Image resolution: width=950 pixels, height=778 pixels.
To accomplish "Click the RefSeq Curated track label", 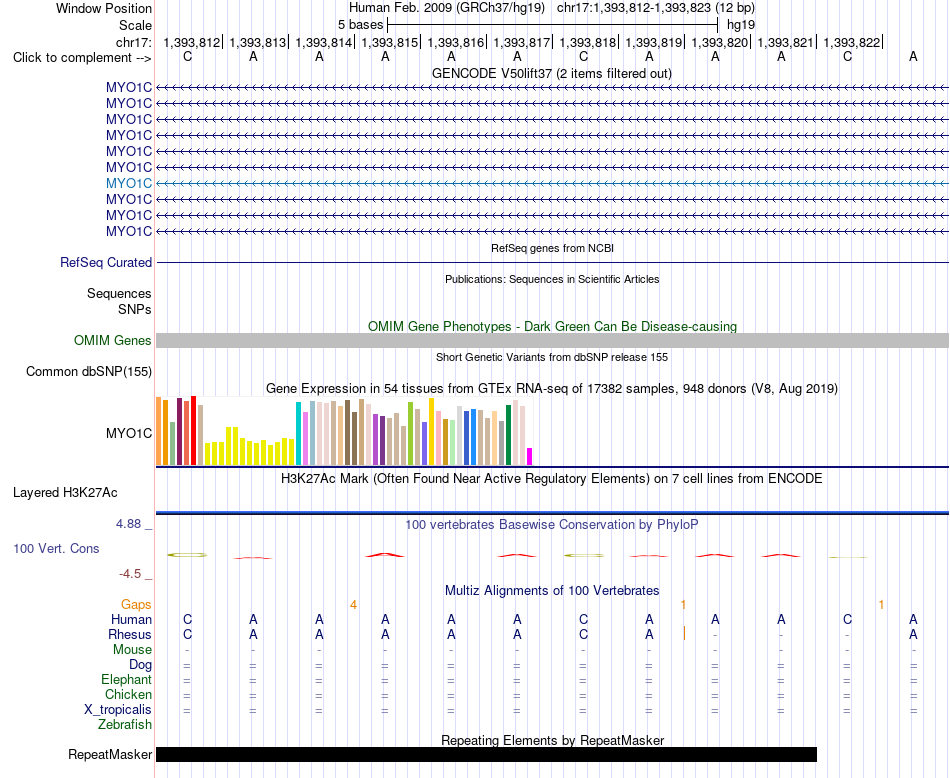I will (106, 262).
